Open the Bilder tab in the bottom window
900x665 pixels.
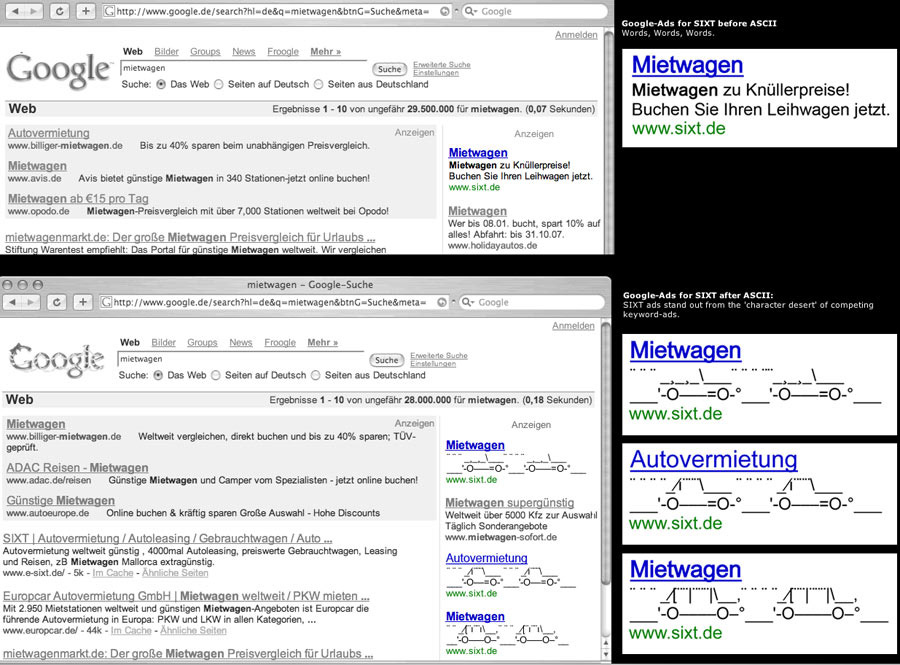pyautogui.click(x=164, y=343)
